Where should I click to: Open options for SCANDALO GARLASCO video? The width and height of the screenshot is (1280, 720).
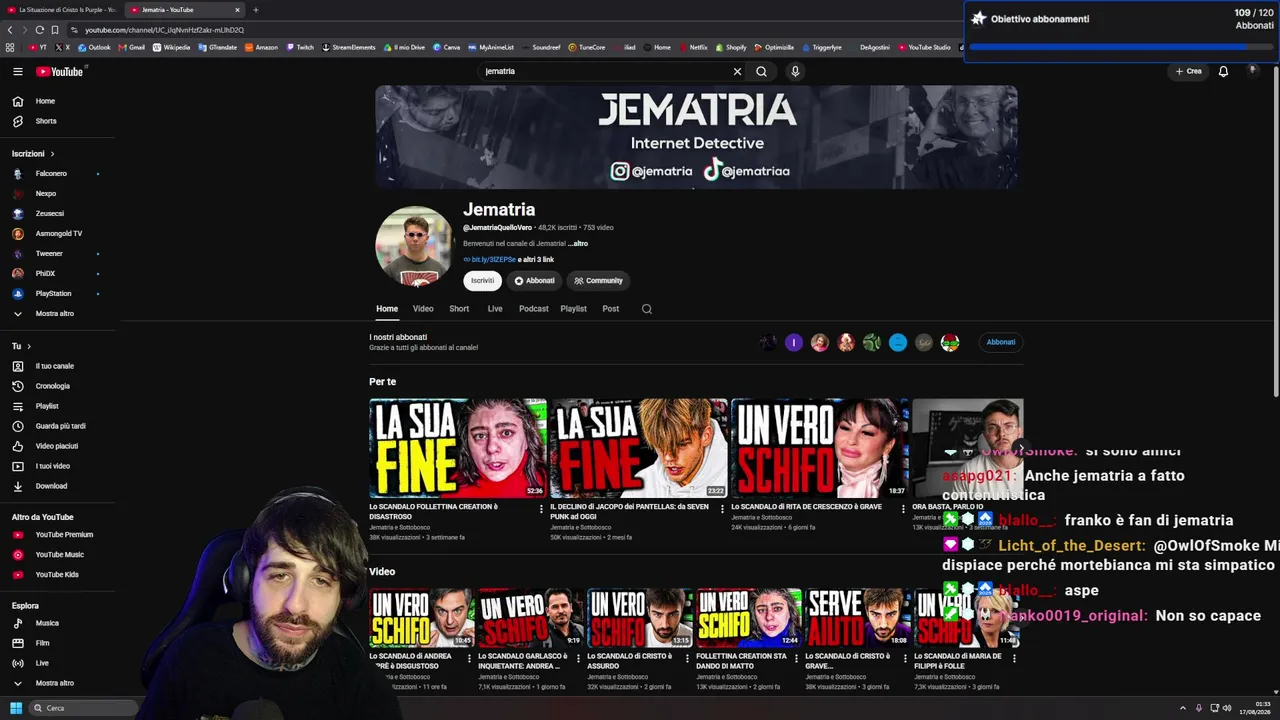click(x=579, y=659)
